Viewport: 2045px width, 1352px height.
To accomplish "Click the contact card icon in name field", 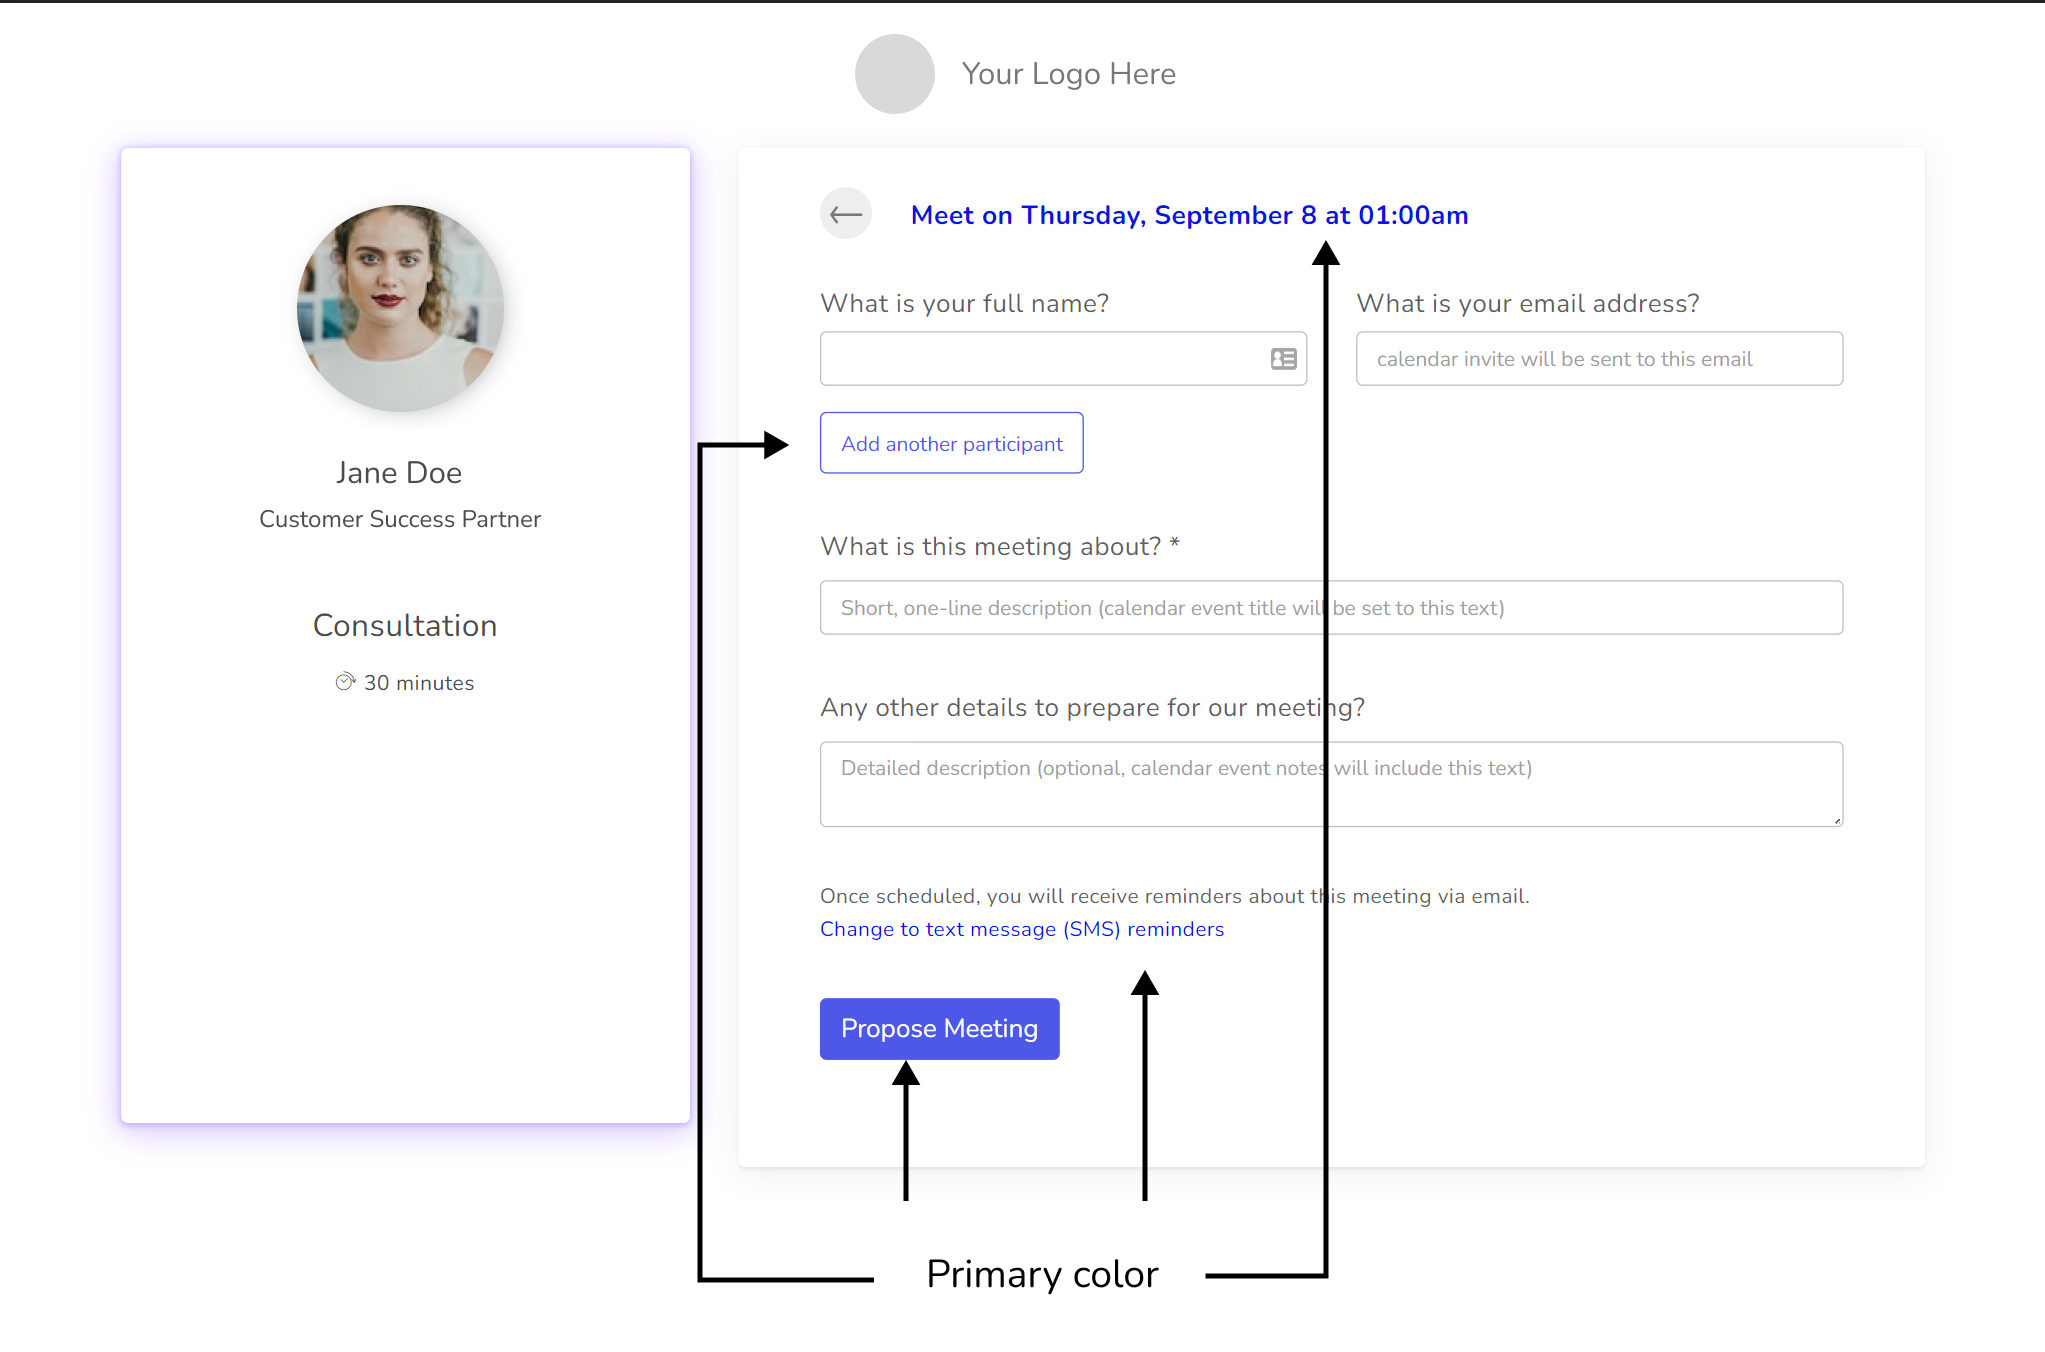I will [x=1283, y=359].
